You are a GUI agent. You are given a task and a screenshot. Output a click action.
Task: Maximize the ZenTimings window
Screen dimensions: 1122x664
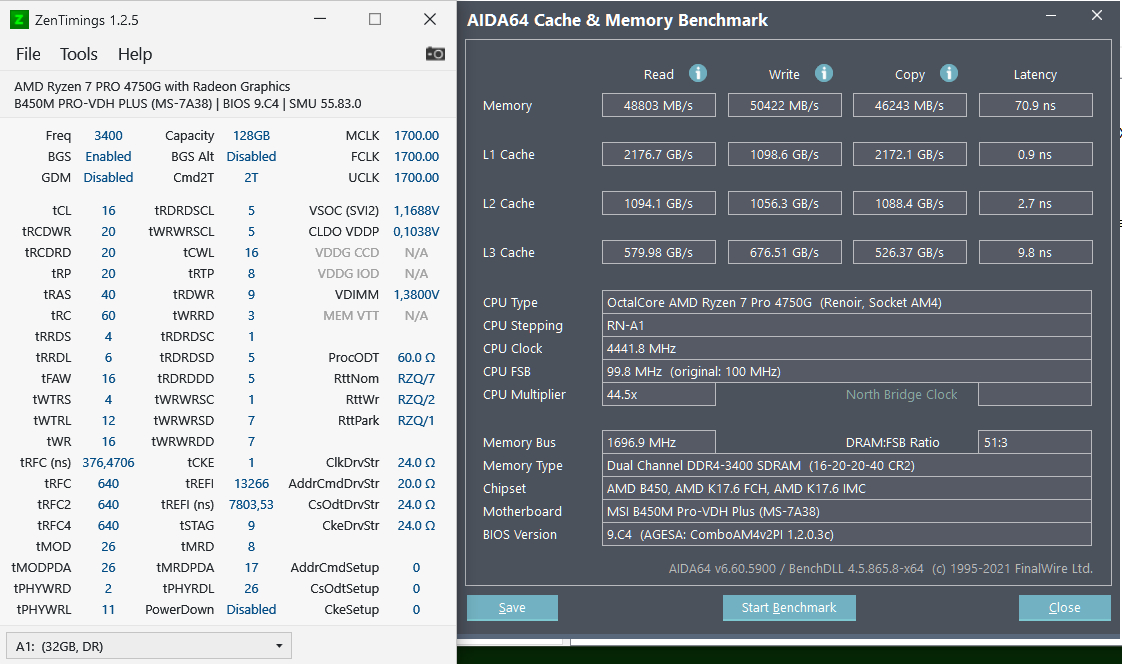click(375, 19)
